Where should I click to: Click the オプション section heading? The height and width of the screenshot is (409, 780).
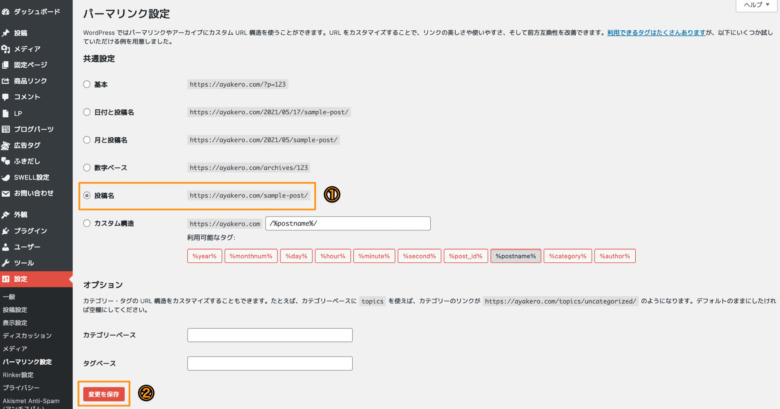[x=103, y=285]
